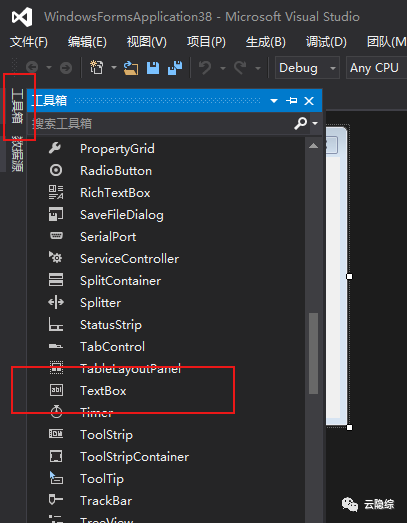Click the SaveFileDialog text label
This screenshot has height=523, width=407.
coord(122,215)
